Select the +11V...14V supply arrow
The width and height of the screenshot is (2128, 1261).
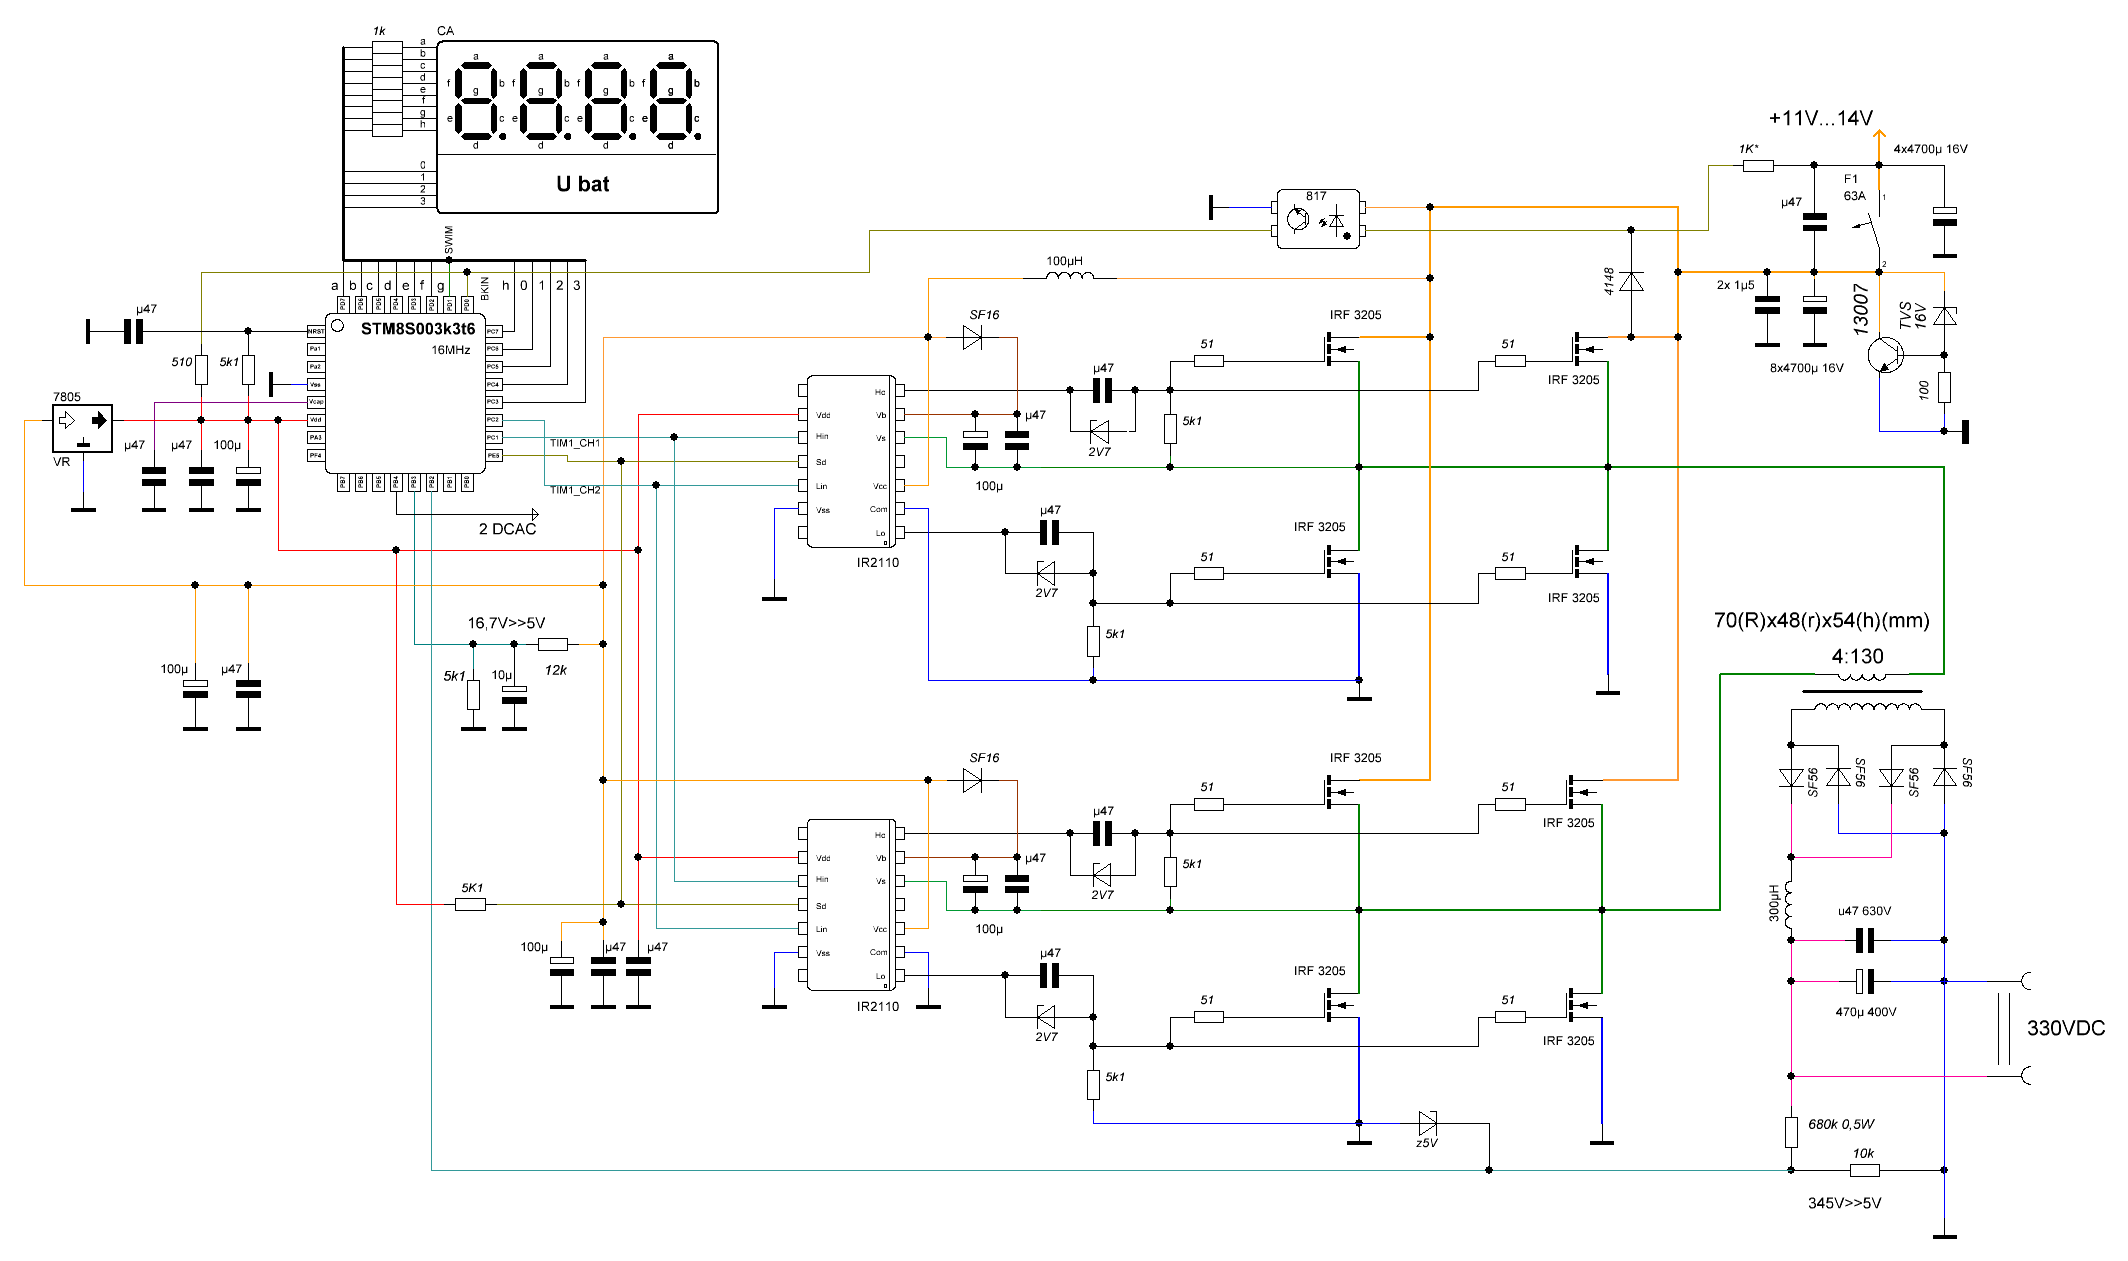click(x=1878, y=140)
